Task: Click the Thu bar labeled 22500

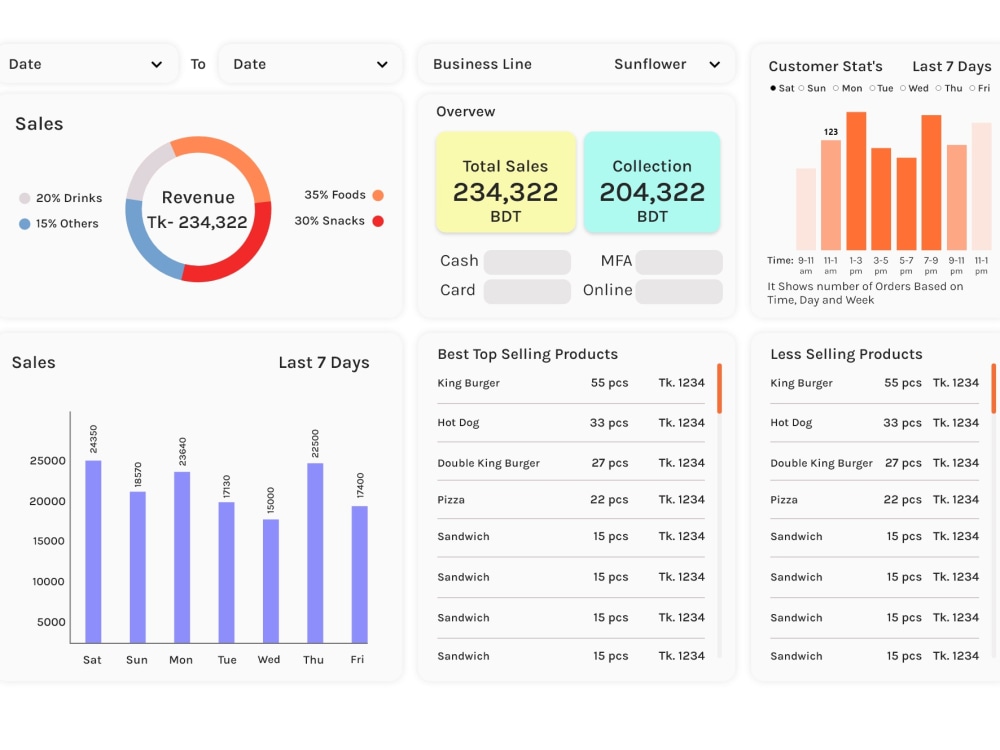Action: pos(315,553)
